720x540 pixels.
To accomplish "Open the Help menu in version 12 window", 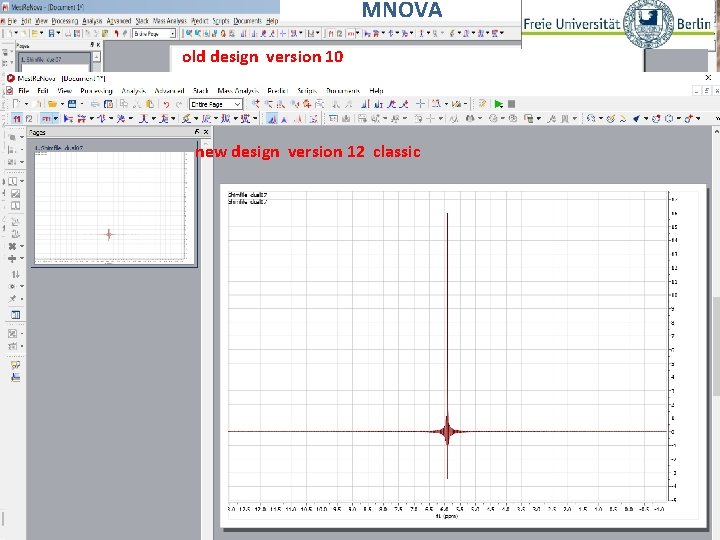I will click(x=376, y=91).
